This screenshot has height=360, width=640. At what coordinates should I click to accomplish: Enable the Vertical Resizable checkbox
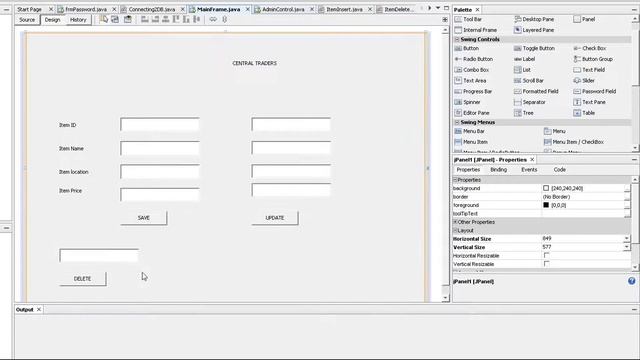[546, 264]
